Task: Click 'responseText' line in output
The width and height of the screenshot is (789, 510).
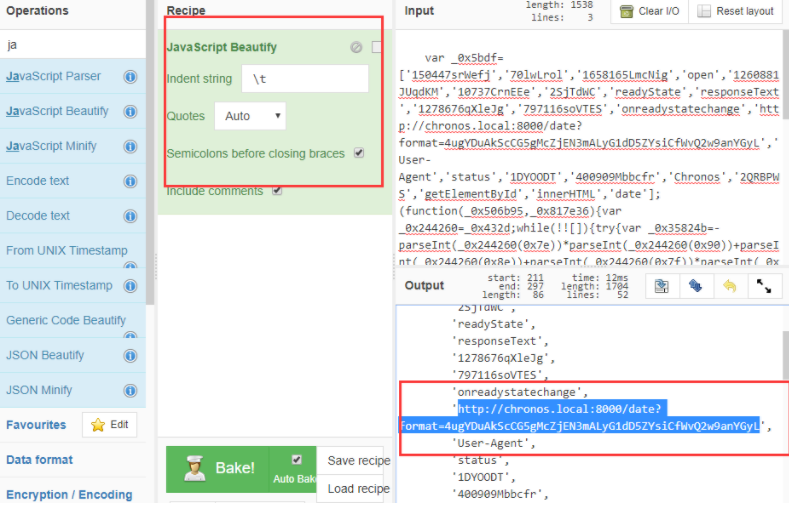Action: pyautogui.click(x=501, y=341)
